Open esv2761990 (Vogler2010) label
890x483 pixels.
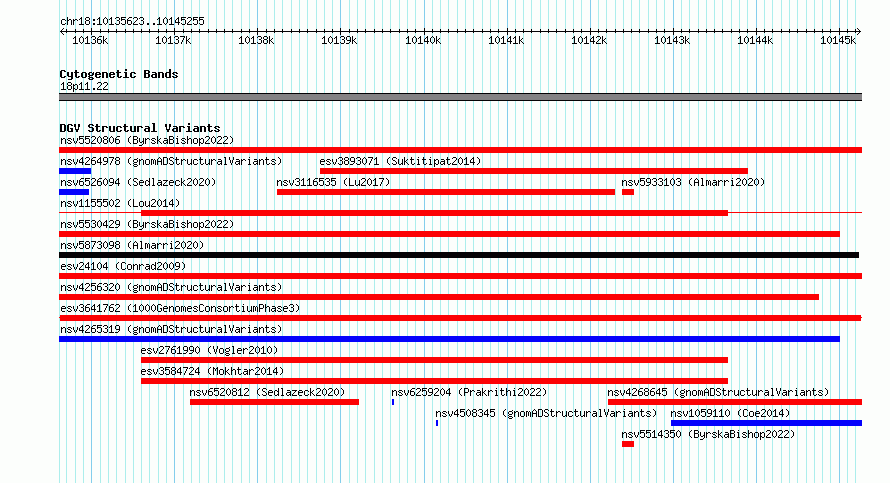click(x=209, y=350)
